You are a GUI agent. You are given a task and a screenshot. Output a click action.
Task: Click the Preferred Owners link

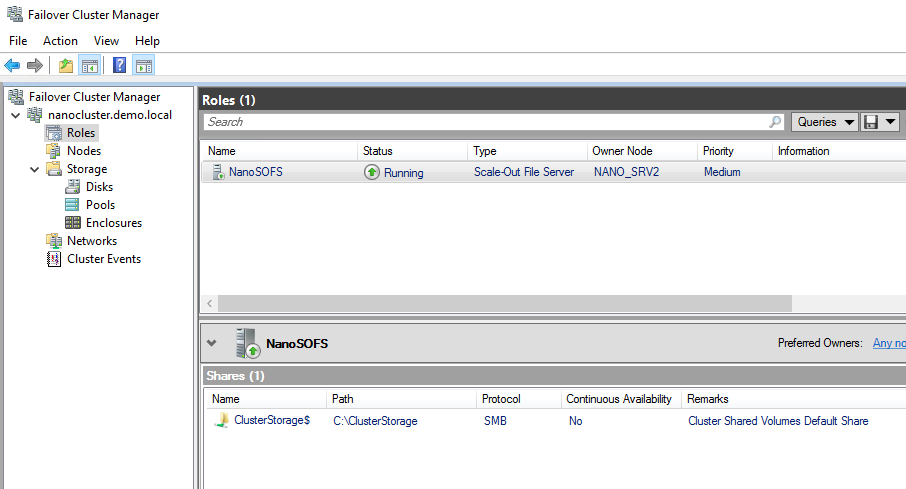pos(889,343)
